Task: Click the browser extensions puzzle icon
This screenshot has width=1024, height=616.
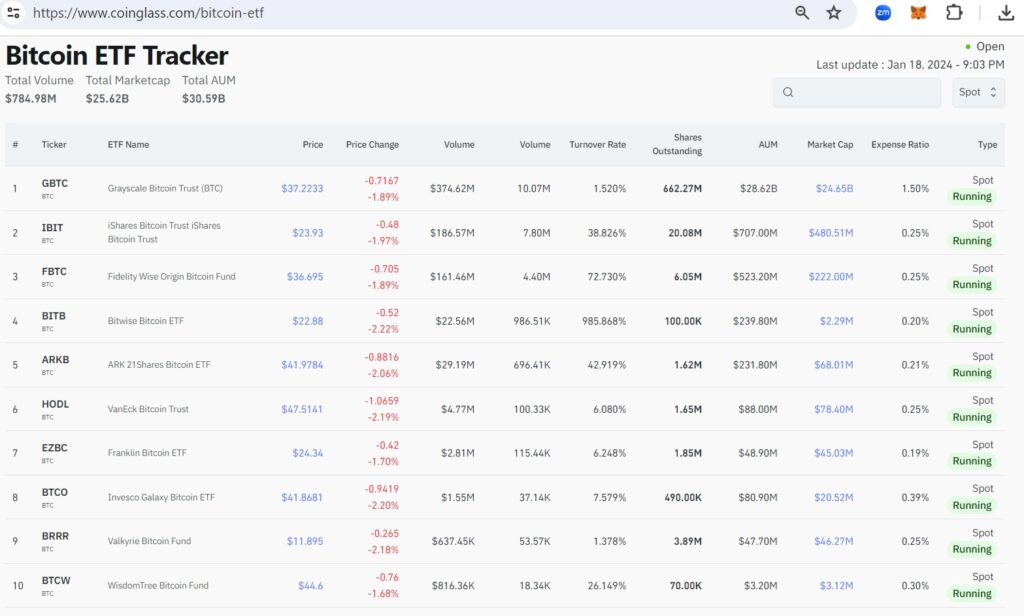Action: pyautogui.click(x=954, y=12)
